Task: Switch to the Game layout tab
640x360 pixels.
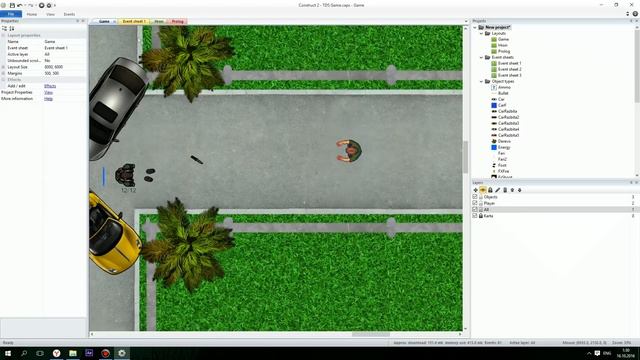Action: (x=104, y=21)
